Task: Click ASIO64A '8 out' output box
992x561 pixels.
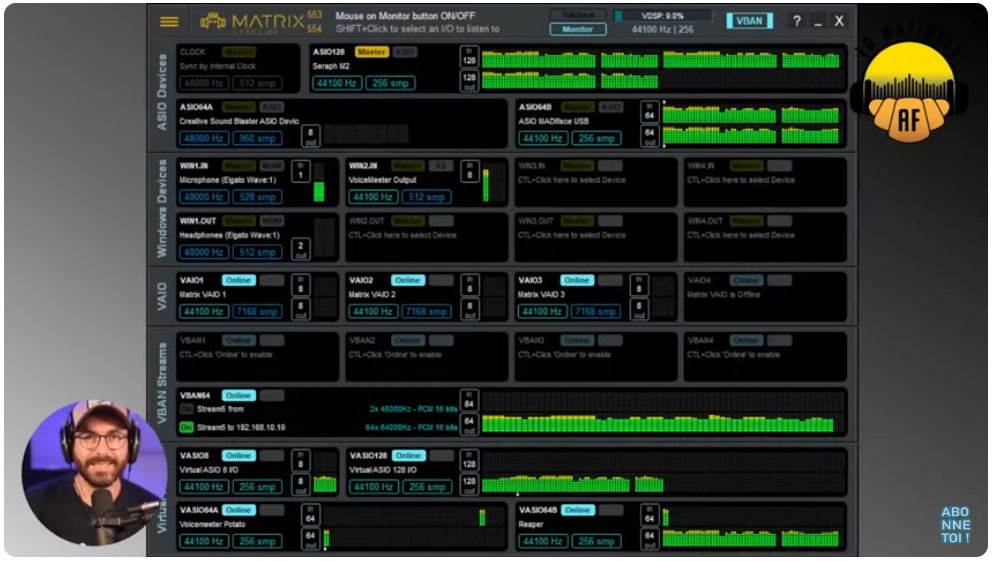Action: tap(311, 136)
